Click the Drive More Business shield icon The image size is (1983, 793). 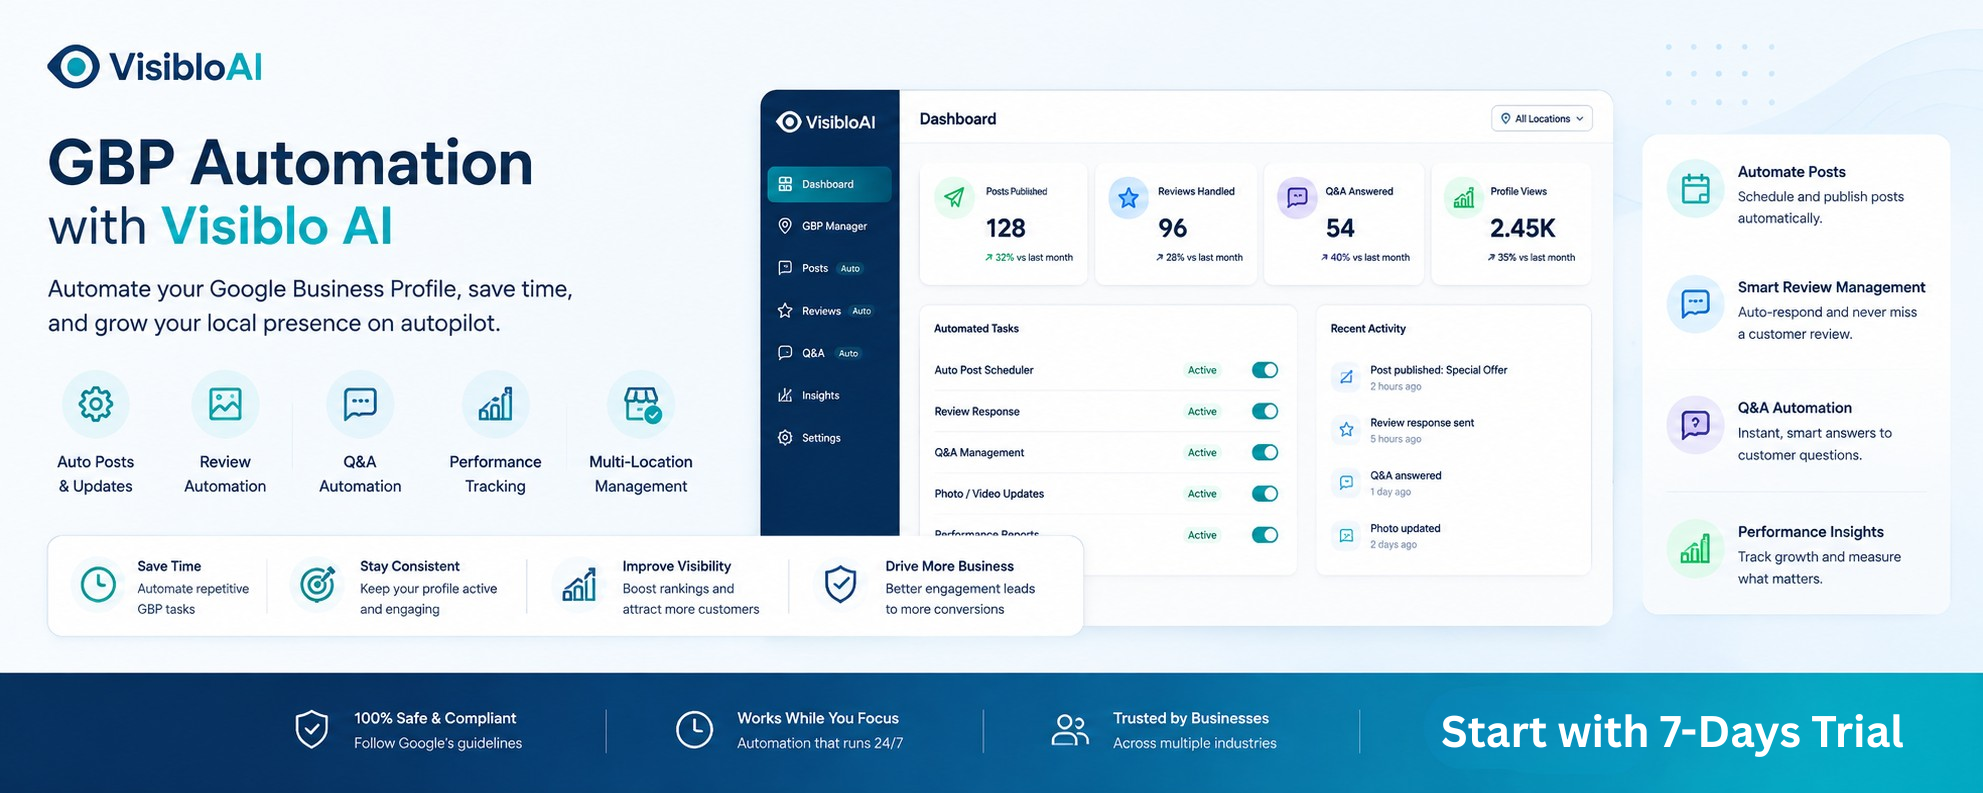tap(840, 584)
